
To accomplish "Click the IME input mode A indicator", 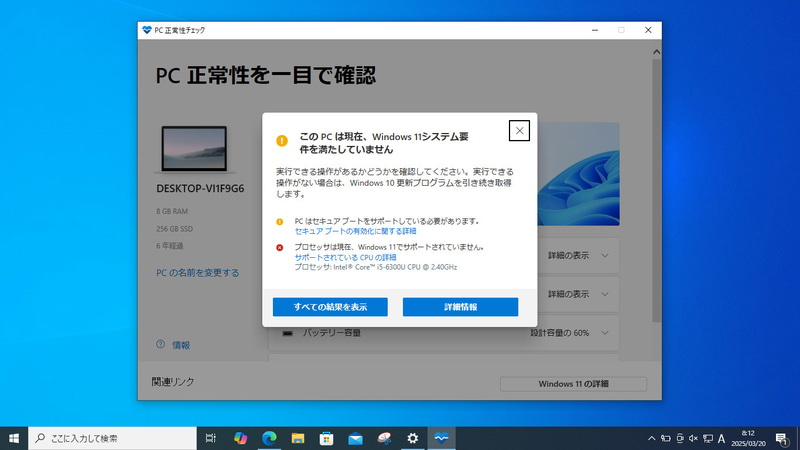I will pyautogui.click(x=721, y=438).
